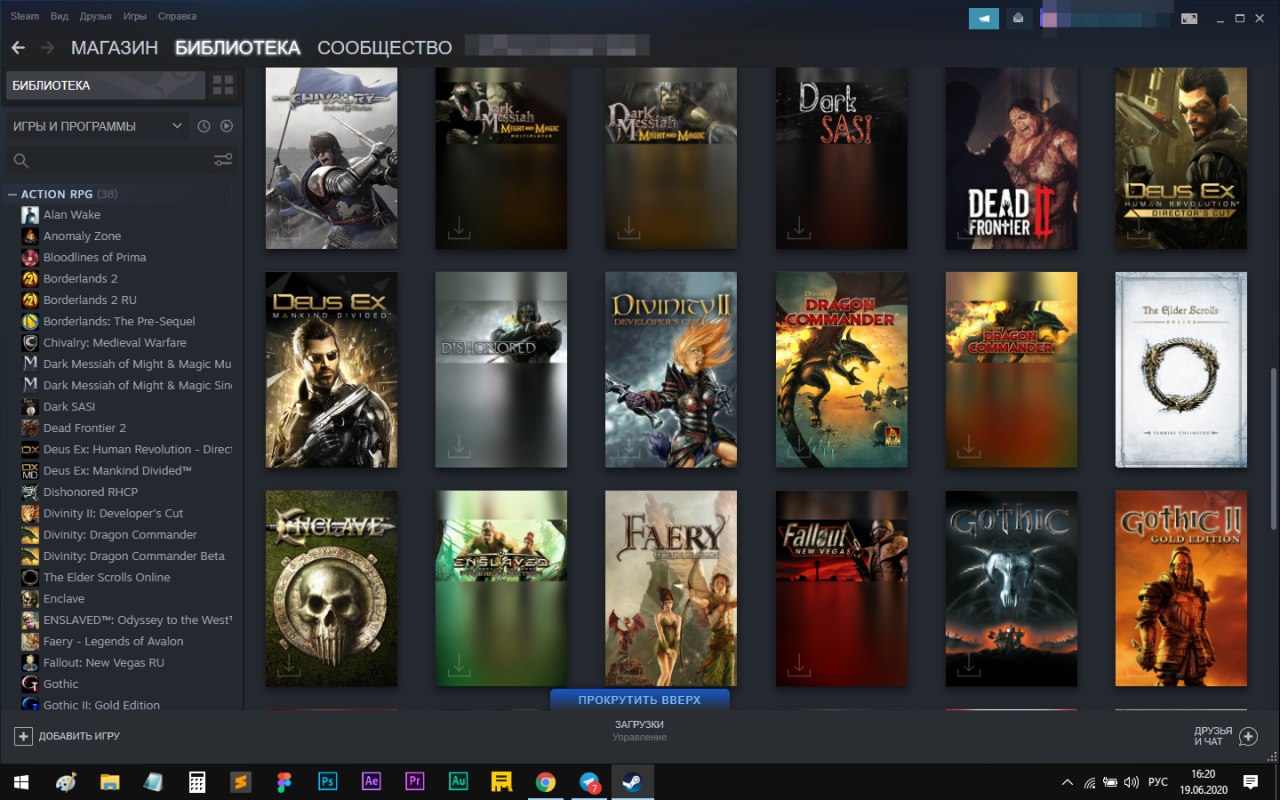This screenshot has height=800, width=1280.
Task: Click the library search magnifier icon
Action: (x=20, y=160)
